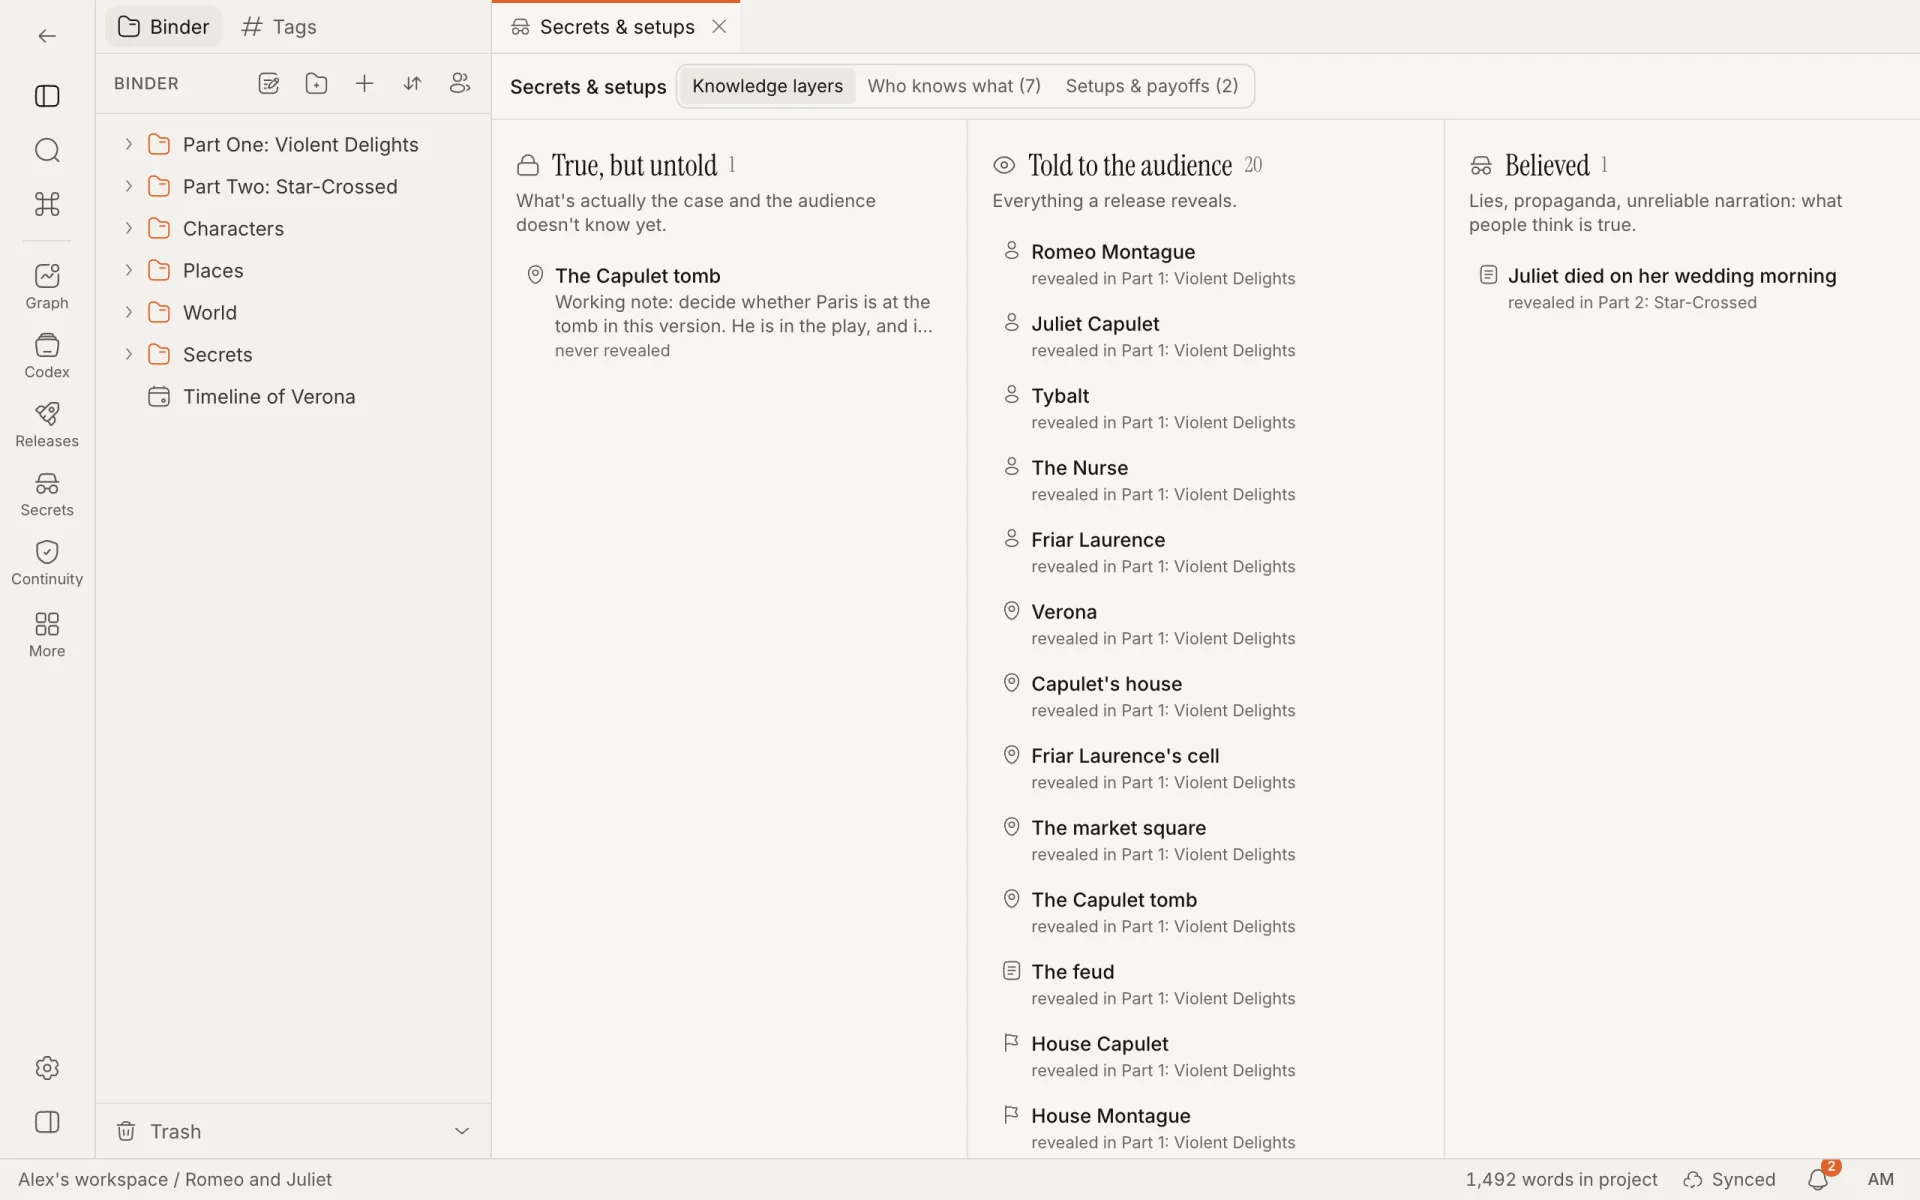Select the Who knows what tab

pyautogui.click(x=954, y=86)
